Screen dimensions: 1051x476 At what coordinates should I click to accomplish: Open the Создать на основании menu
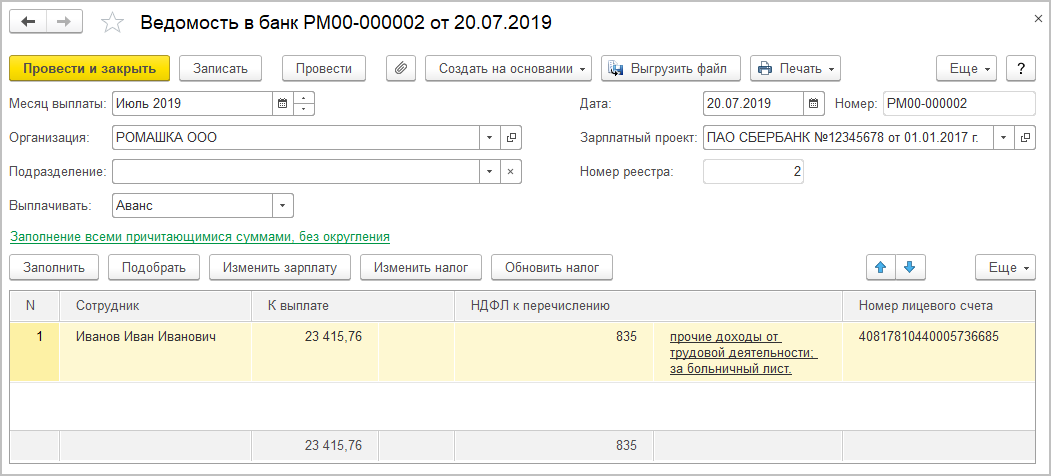pyautogui.click(x=508, y=68)
